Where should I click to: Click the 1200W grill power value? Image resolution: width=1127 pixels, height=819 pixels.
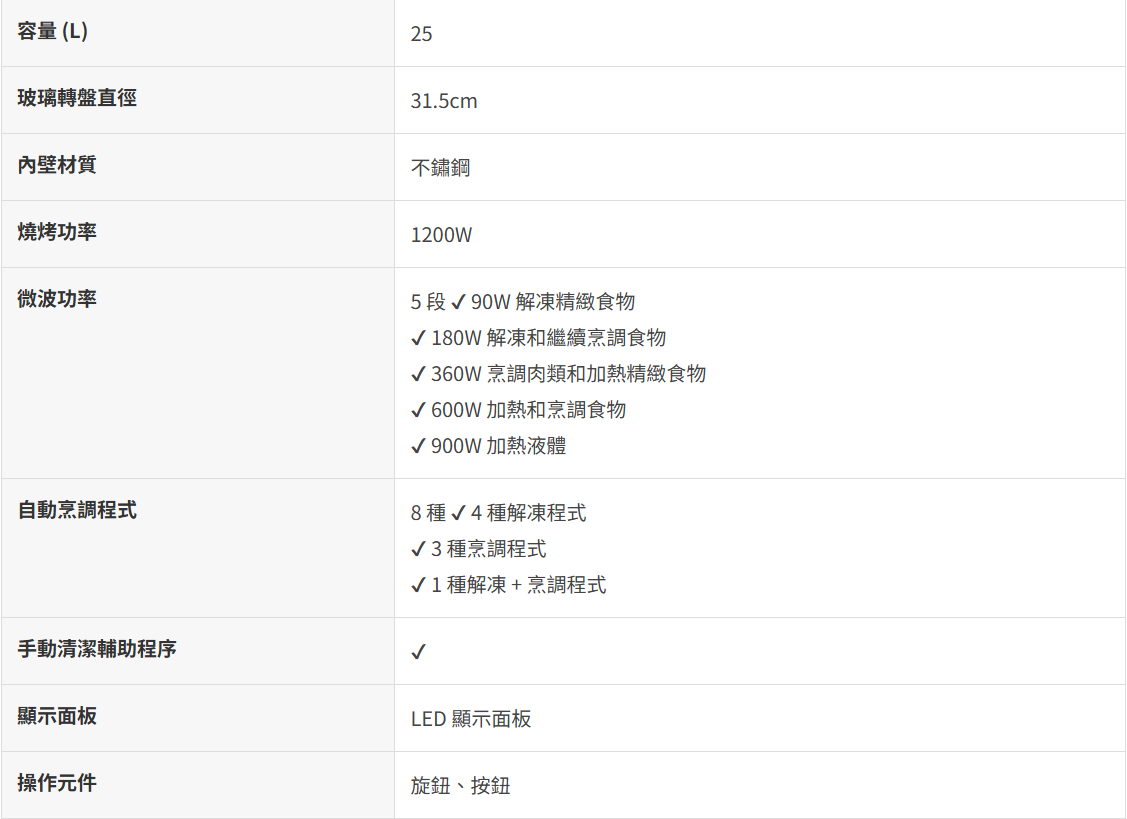click(441, 235)
